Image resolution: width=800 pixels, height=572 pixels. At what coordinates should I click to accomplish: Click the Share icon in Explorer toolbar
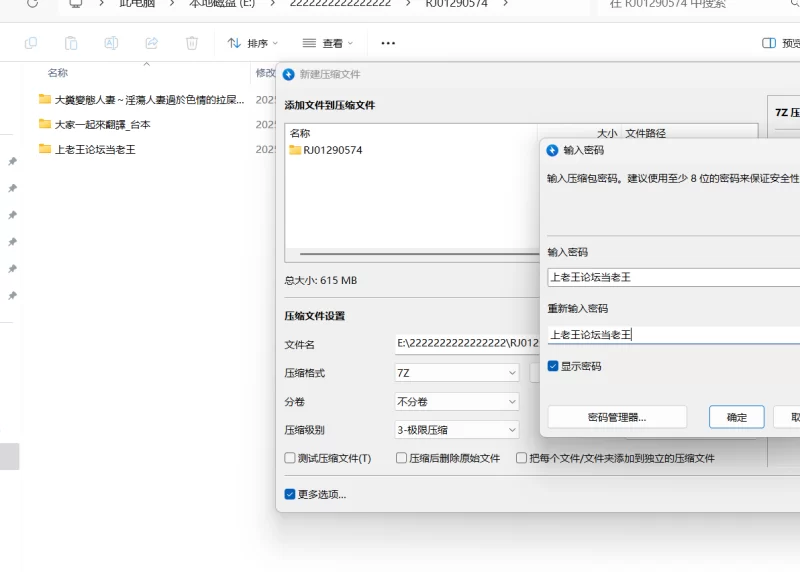152,43
